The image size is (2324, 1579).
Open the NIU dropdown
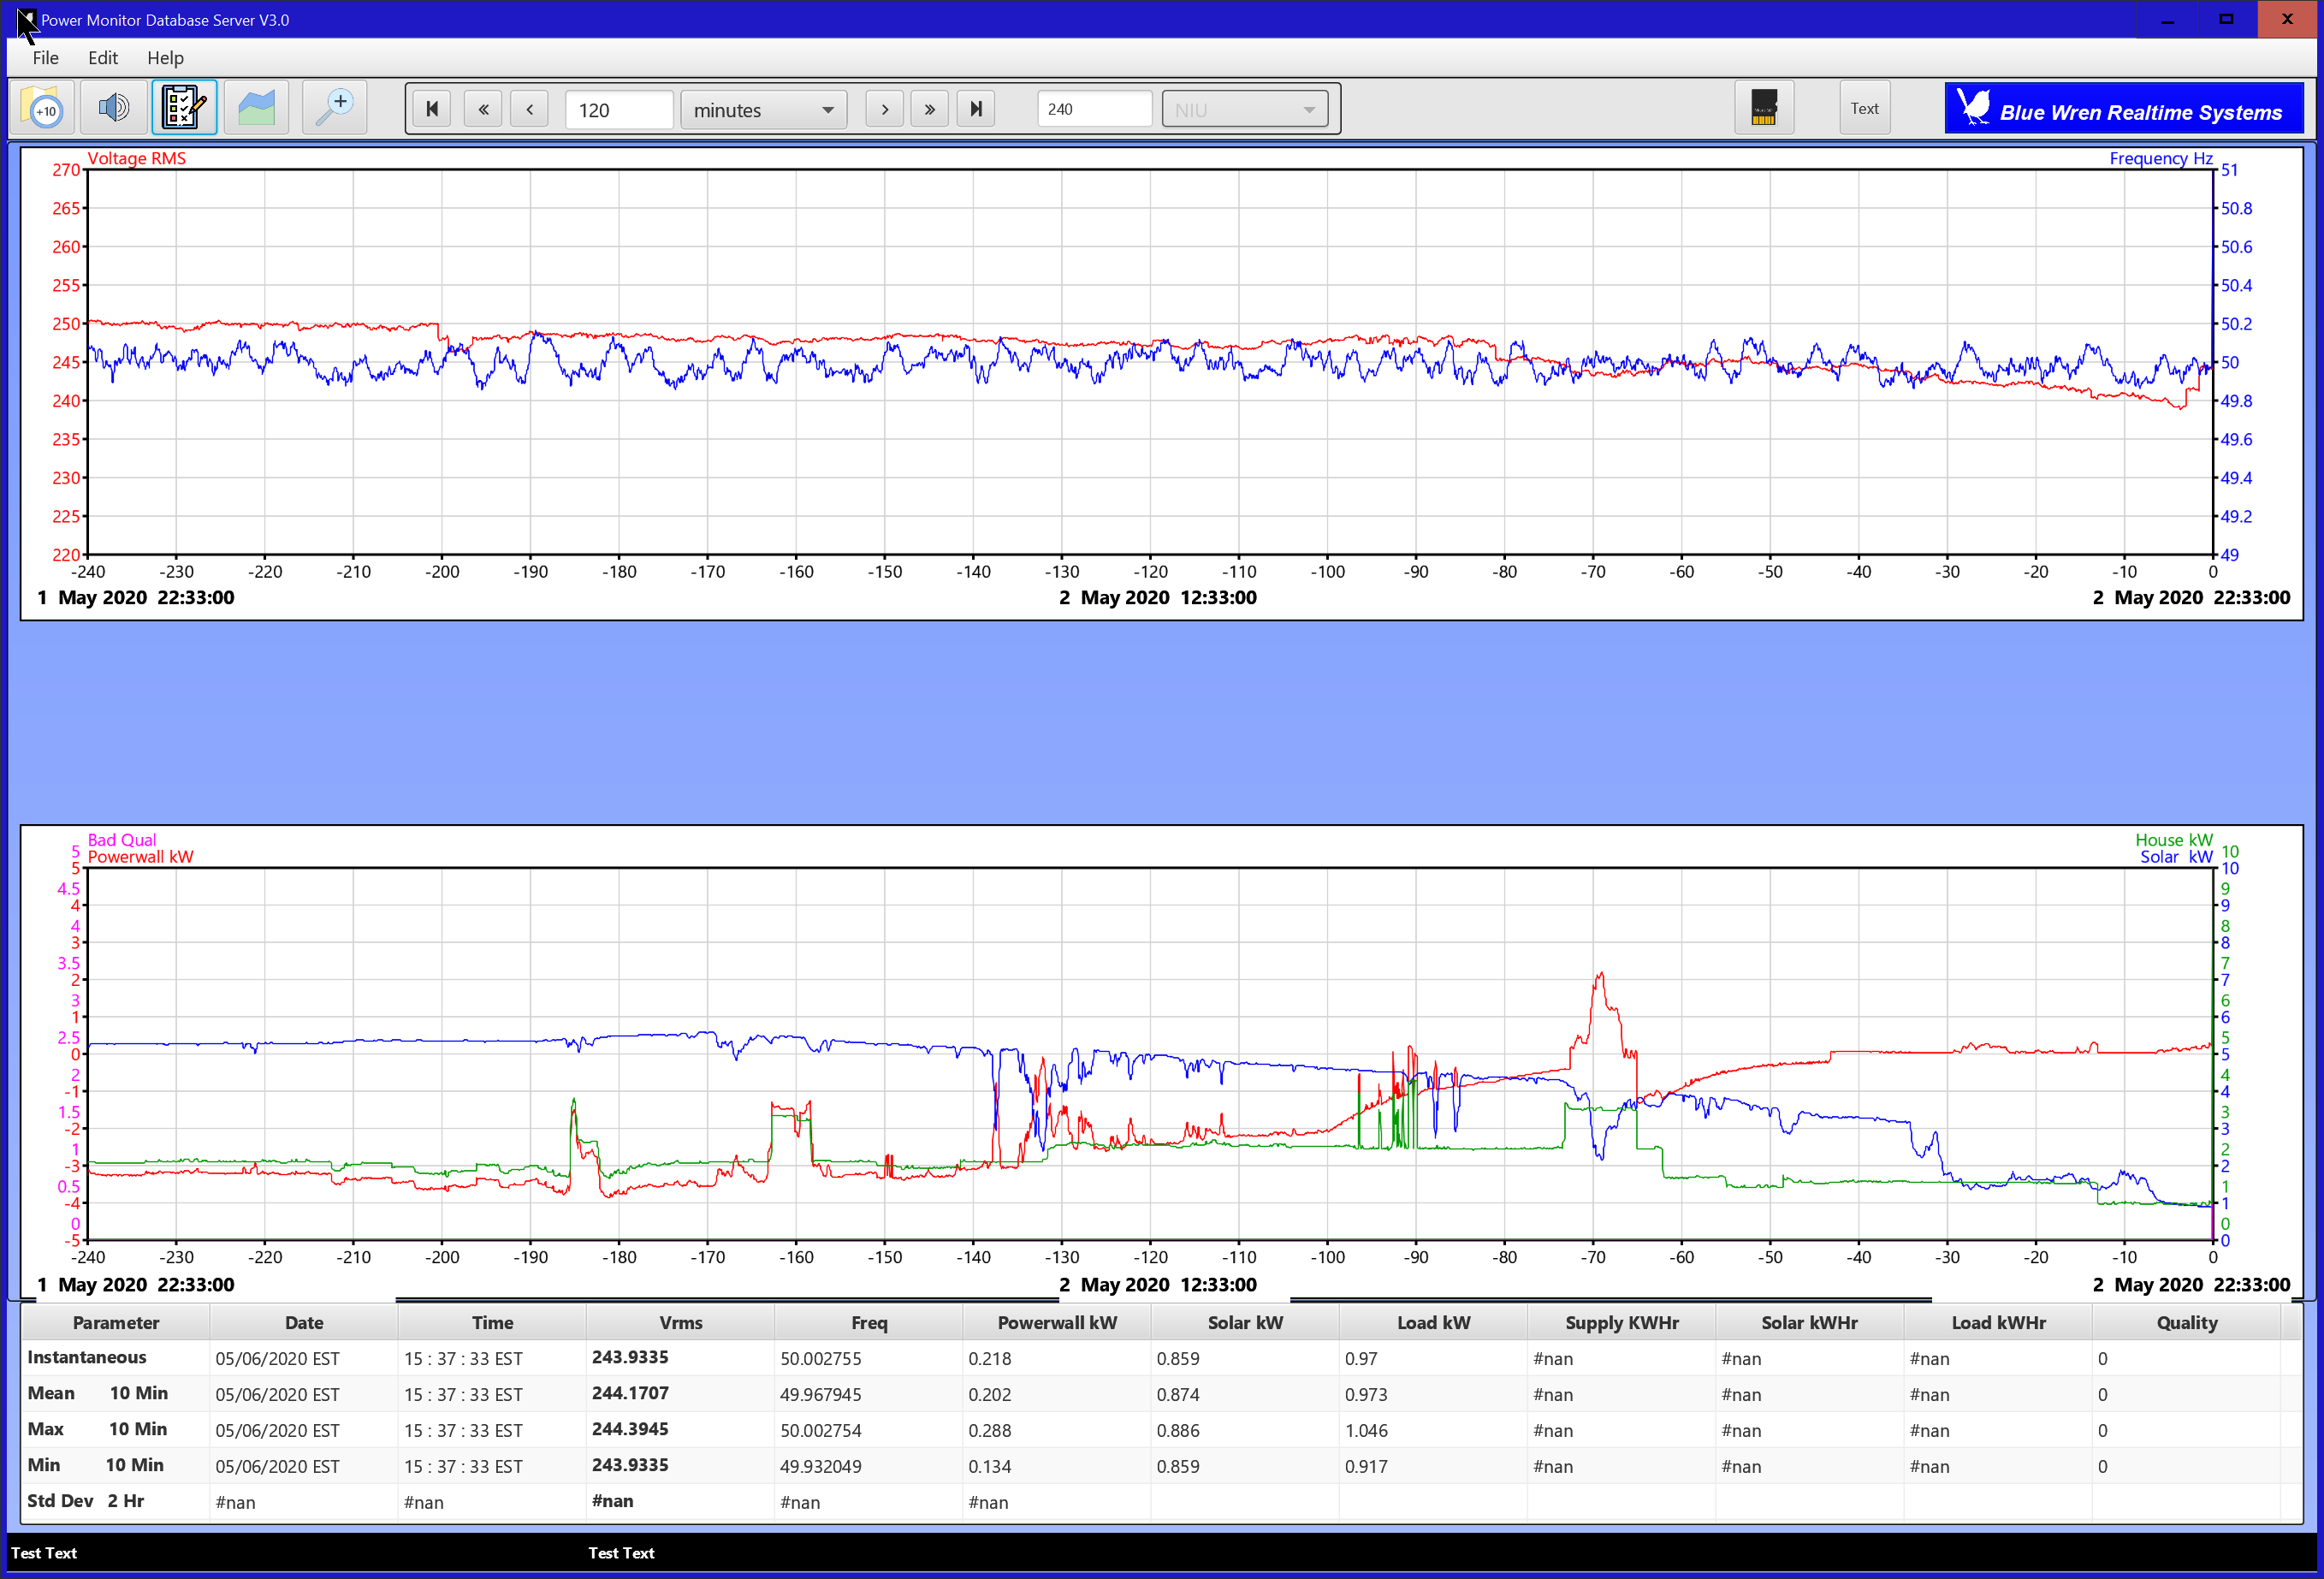tap(1244, 110)
